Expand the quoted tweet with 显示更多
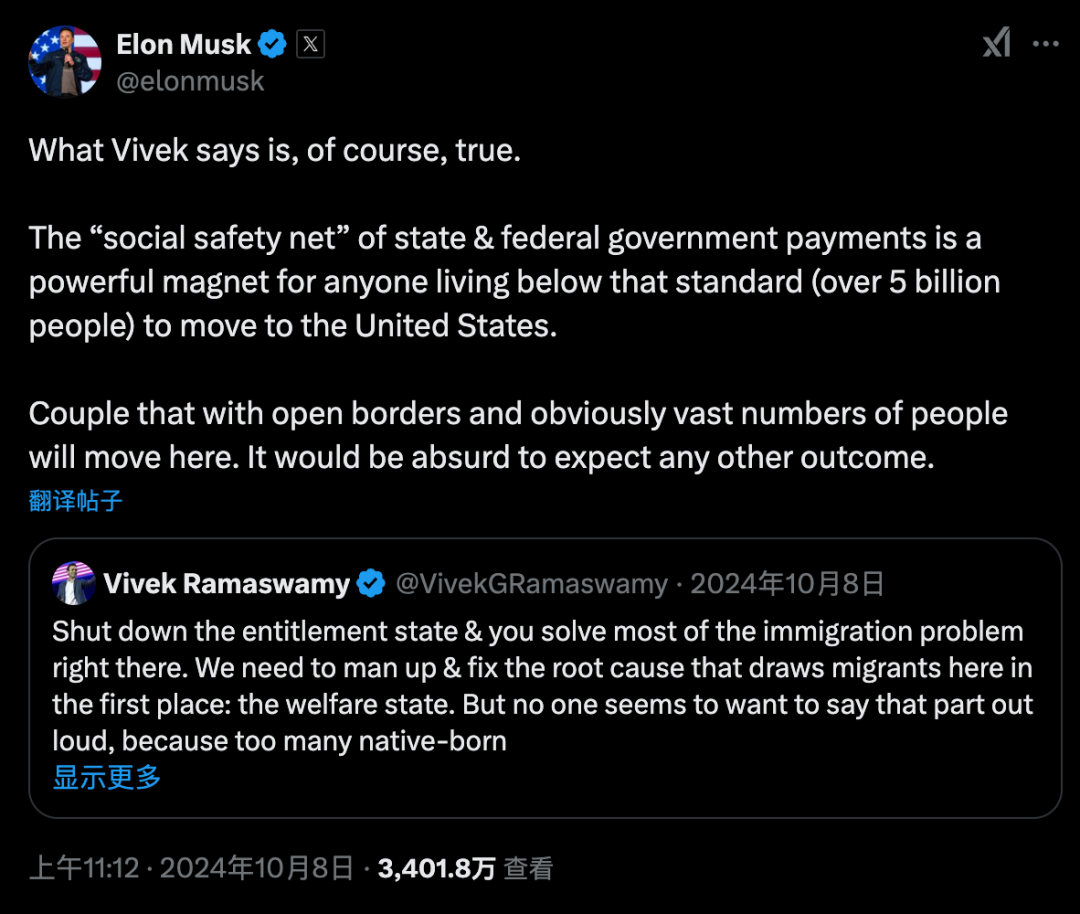The width and height of the screenshot is (1080, 914). click(105, 777)
